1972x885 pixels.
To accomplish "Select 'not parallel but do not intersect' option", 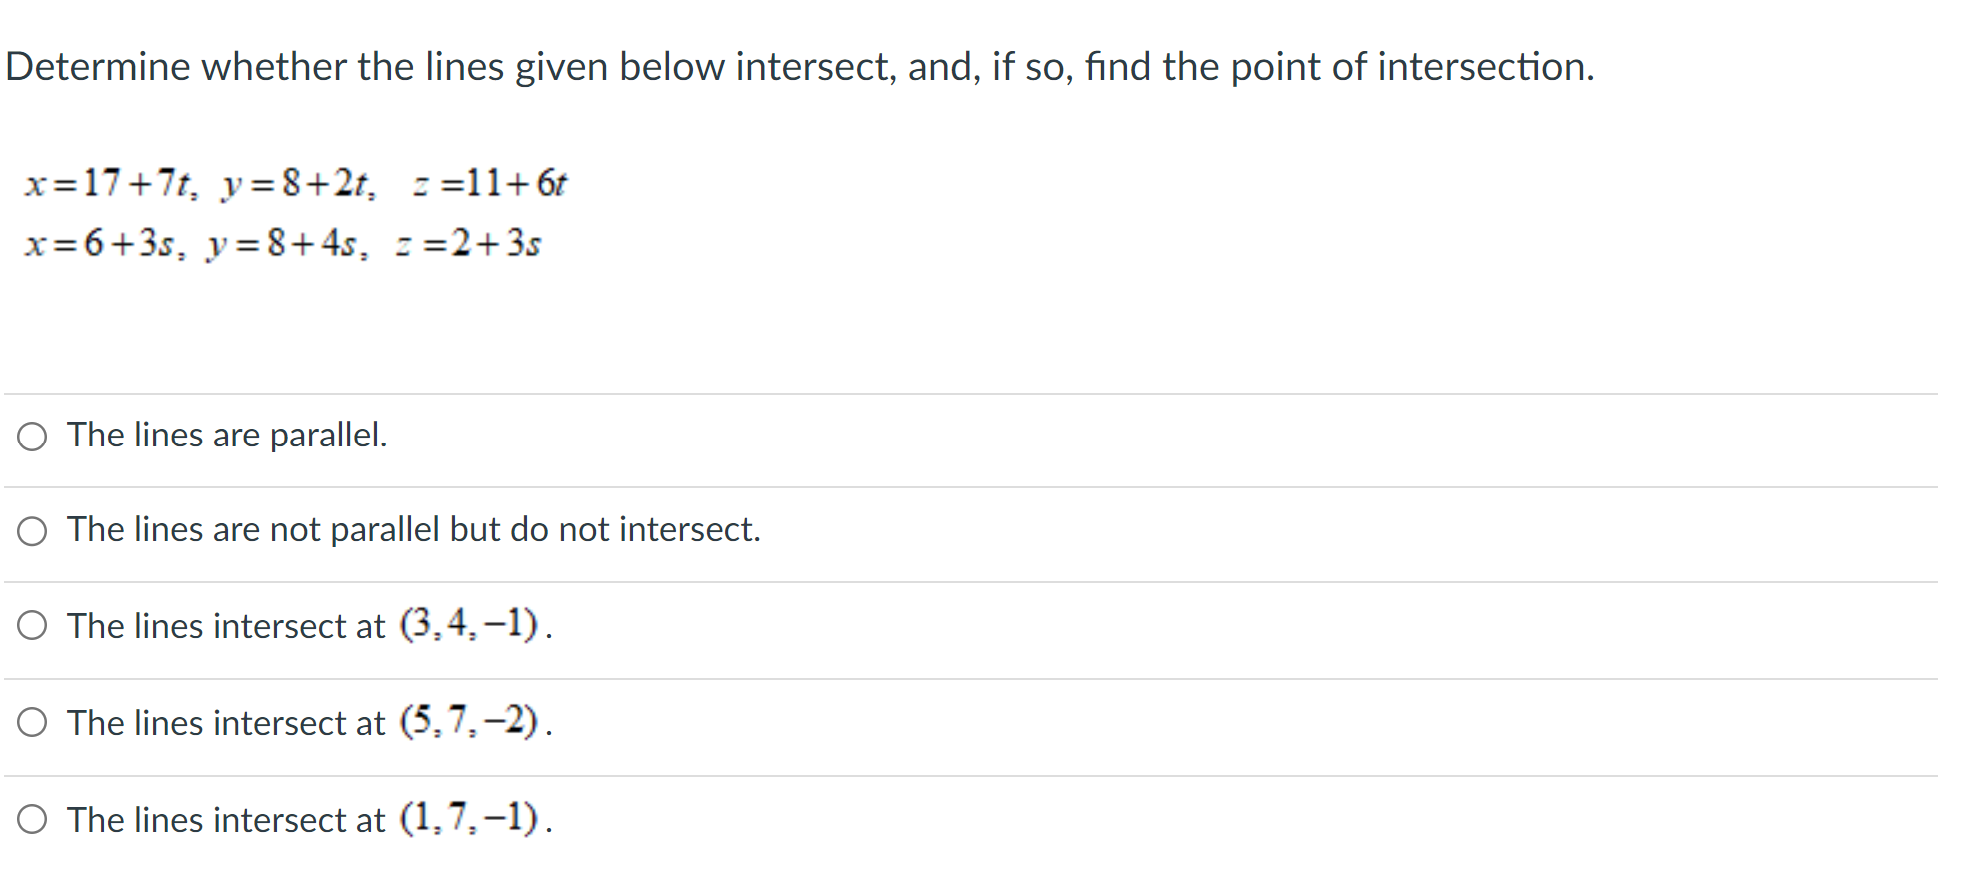I will [x=33, y=531].
